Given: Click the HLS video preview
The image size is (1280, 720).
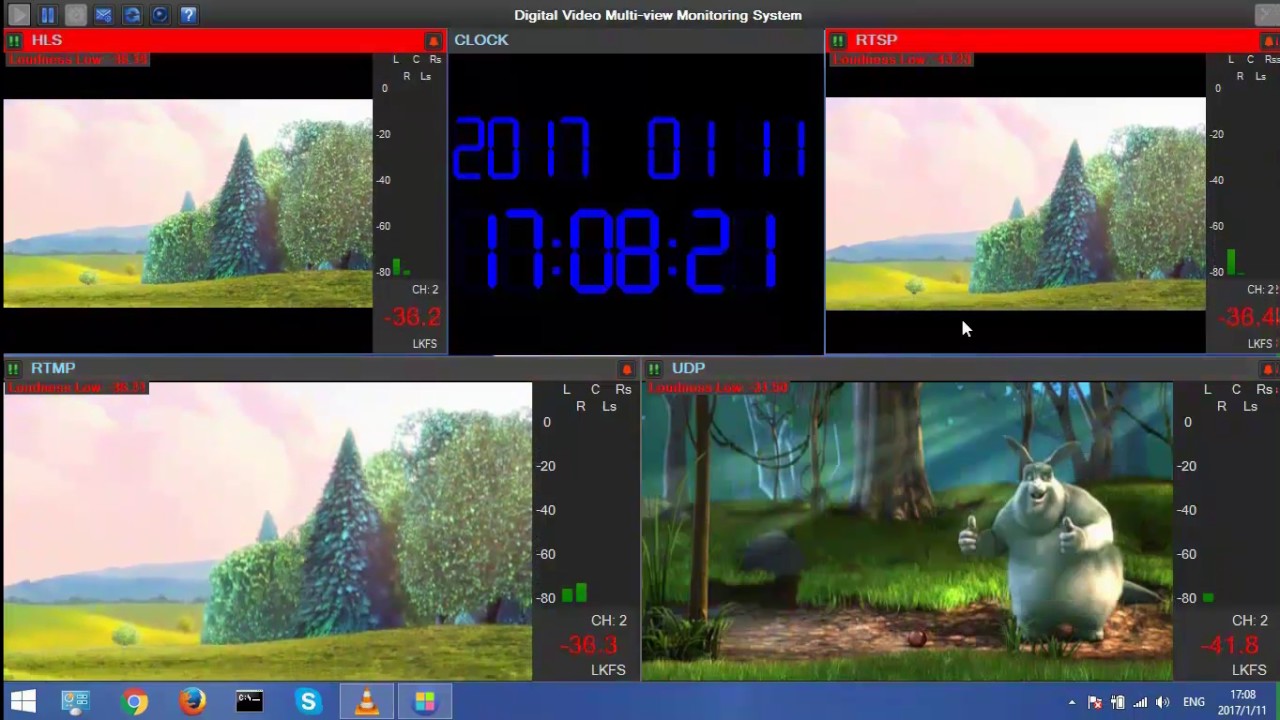Looking at the screenshot, I should click(x=188, y=203).
